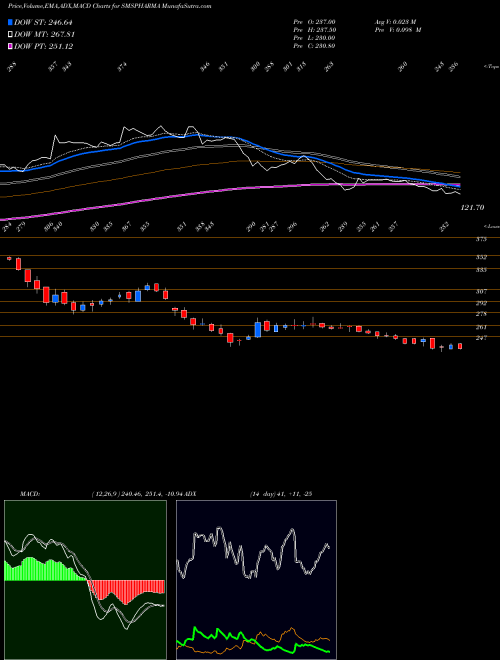Select the 'DOW ST: 246.64' legend text

43,23
